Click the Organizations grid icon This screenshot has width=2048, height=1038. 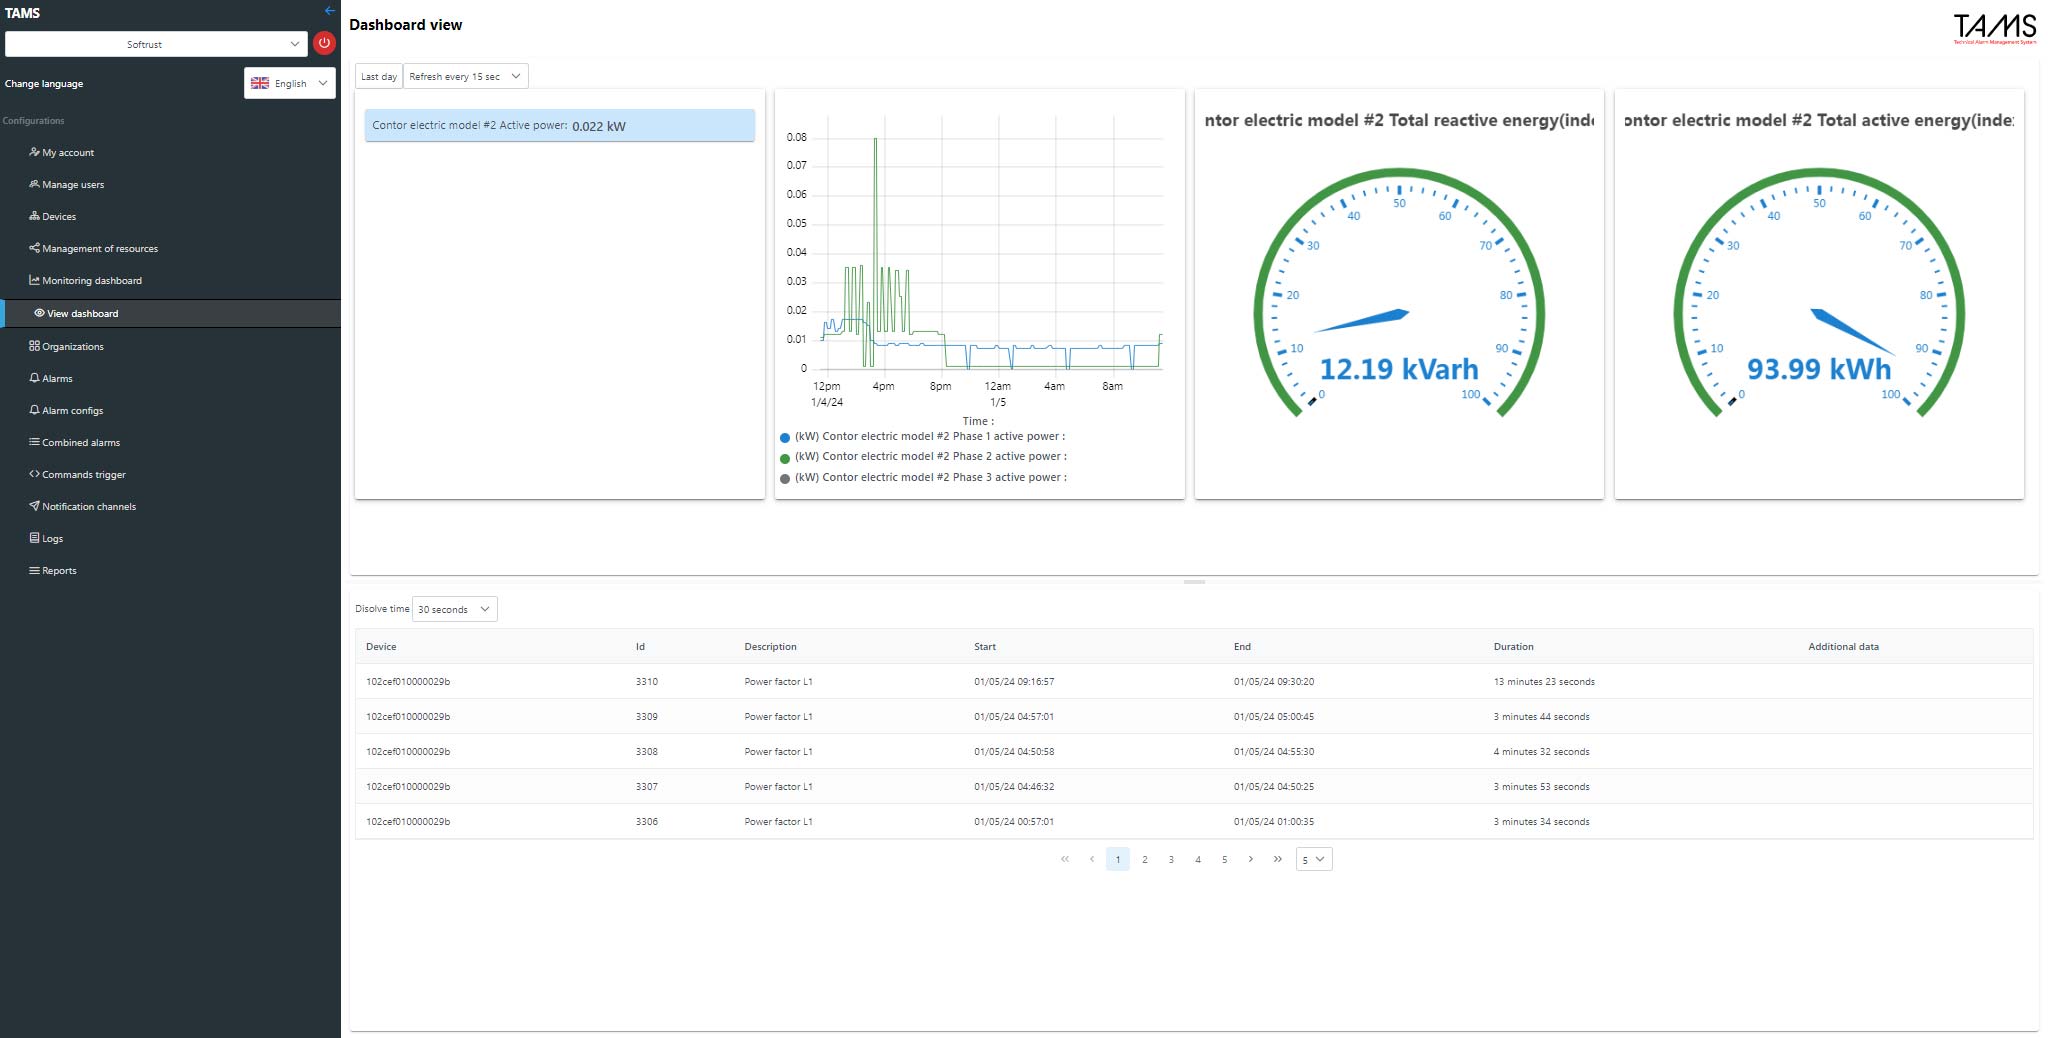pos(34,346)
